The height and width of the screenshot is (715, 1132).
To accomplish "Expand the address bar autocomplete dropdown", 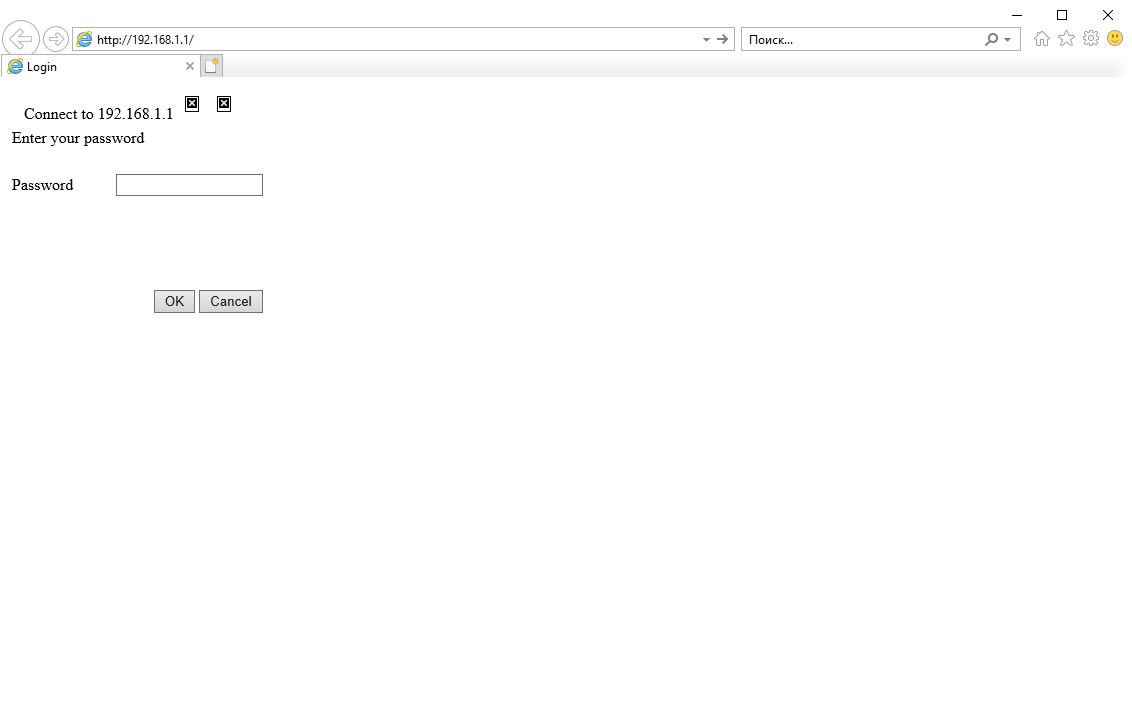I will pos(706,40).
